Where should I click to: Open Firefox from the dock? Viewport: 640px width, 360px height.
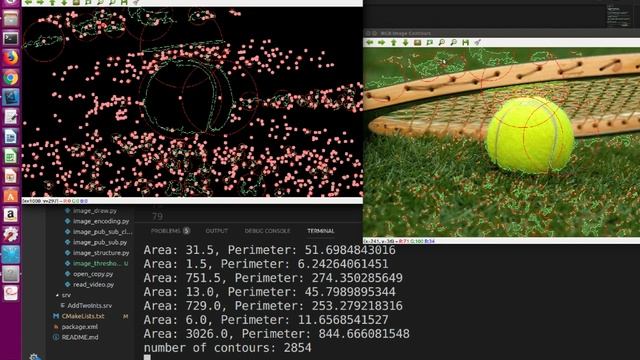coord(11,58)
